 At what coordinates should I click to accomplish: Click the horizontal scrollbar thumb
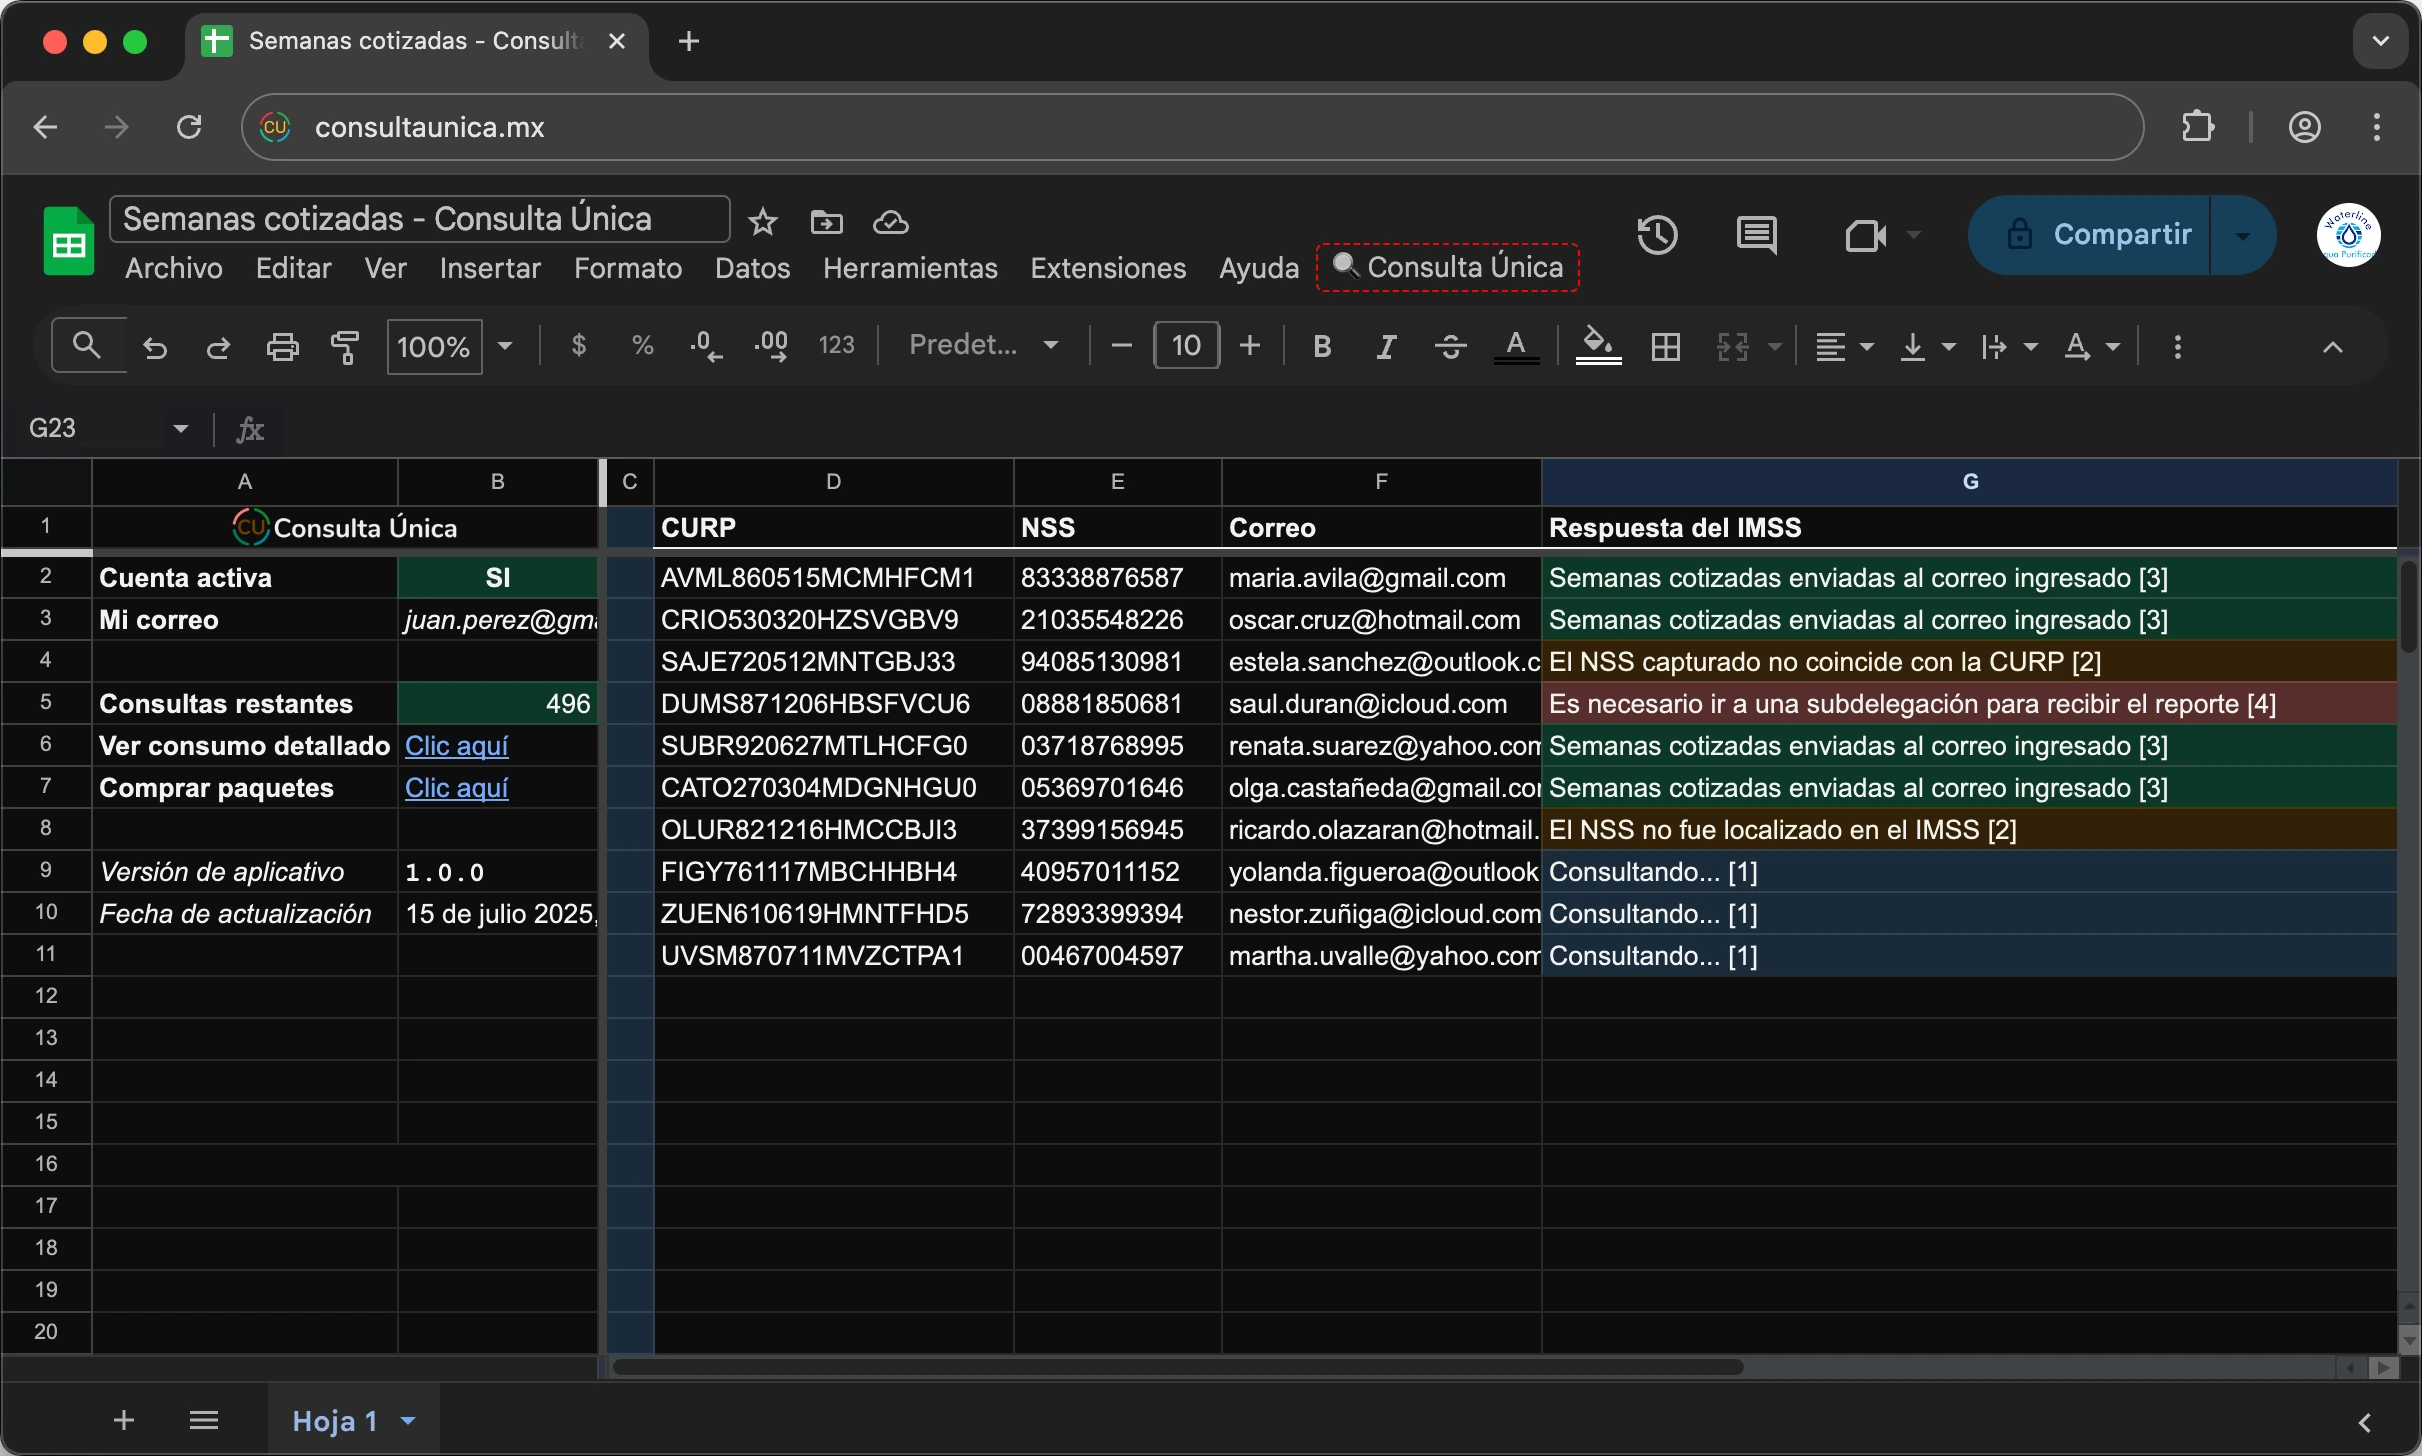(x=1178, y=1366)
